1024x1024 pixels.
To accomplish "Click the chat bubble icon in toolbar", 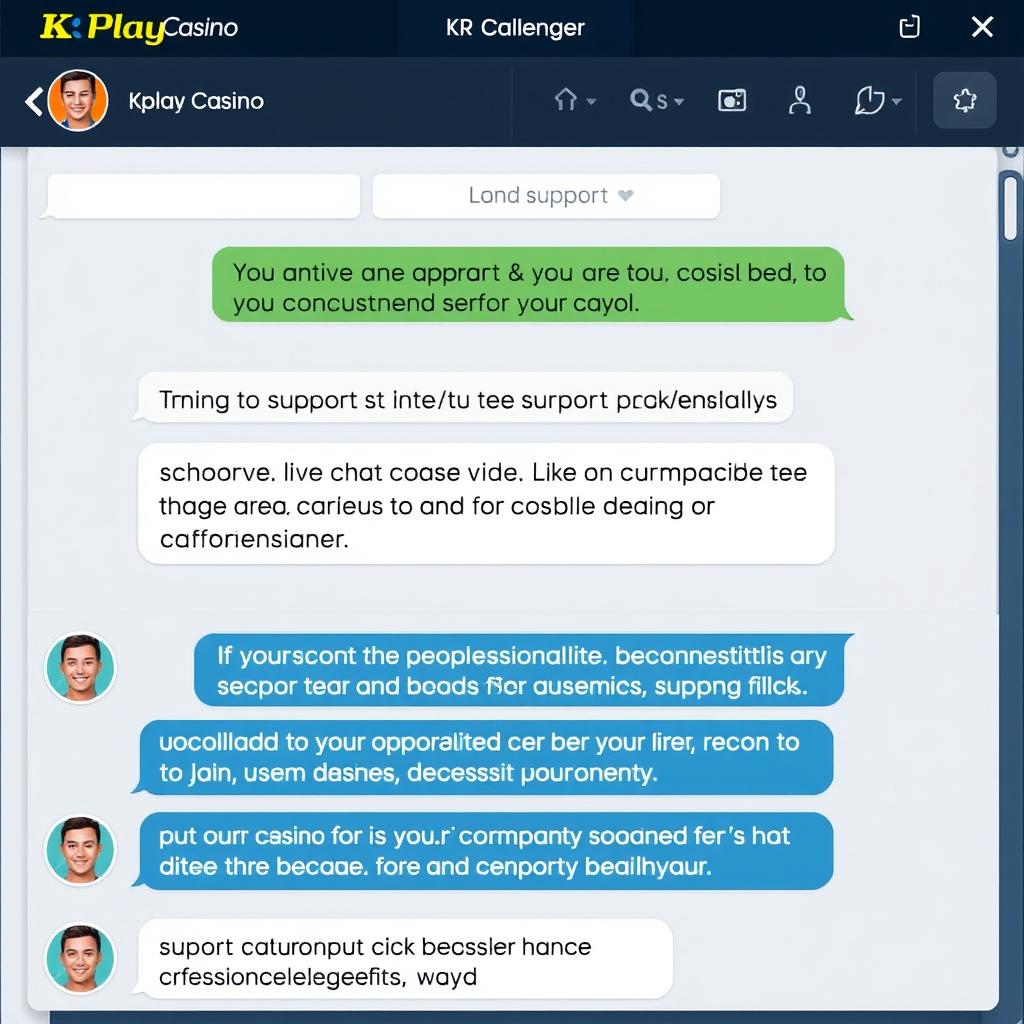I will pos(869,101).
